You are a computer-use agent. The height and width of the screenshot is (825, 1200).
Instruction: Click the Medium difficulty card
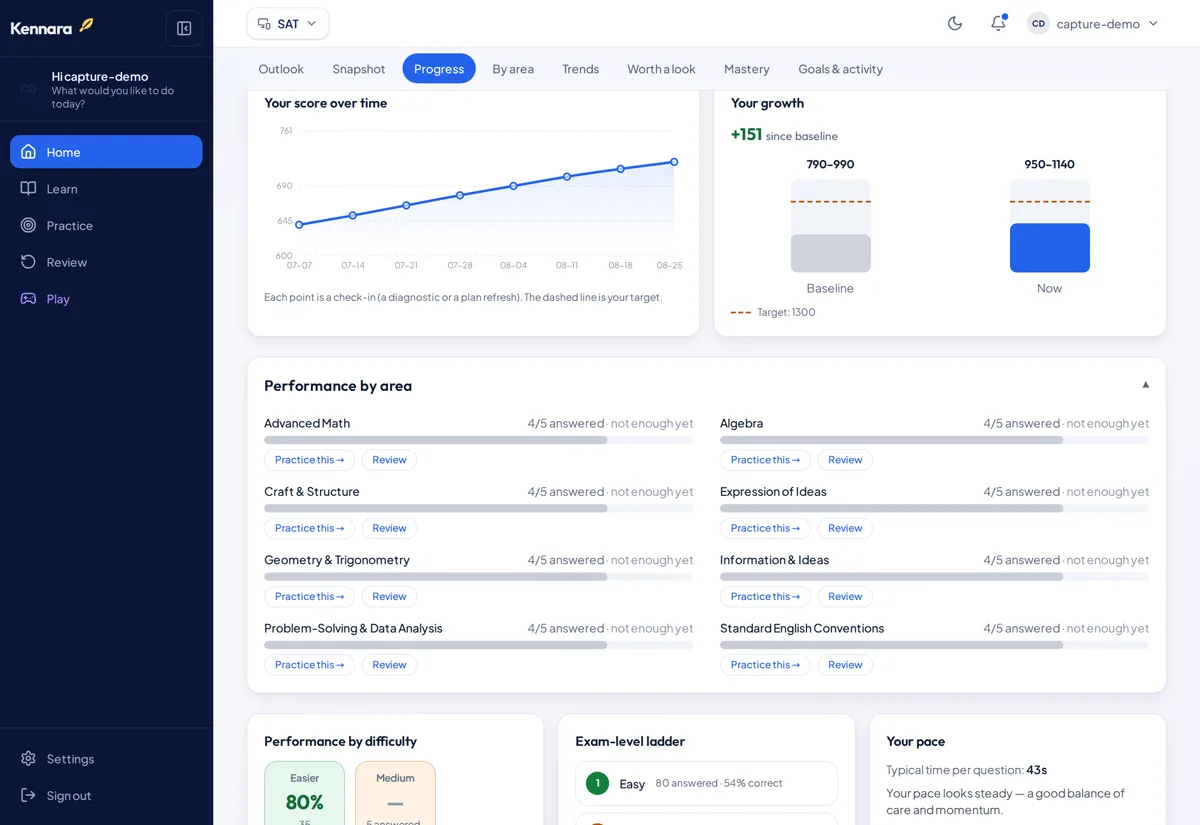point(395,794)
